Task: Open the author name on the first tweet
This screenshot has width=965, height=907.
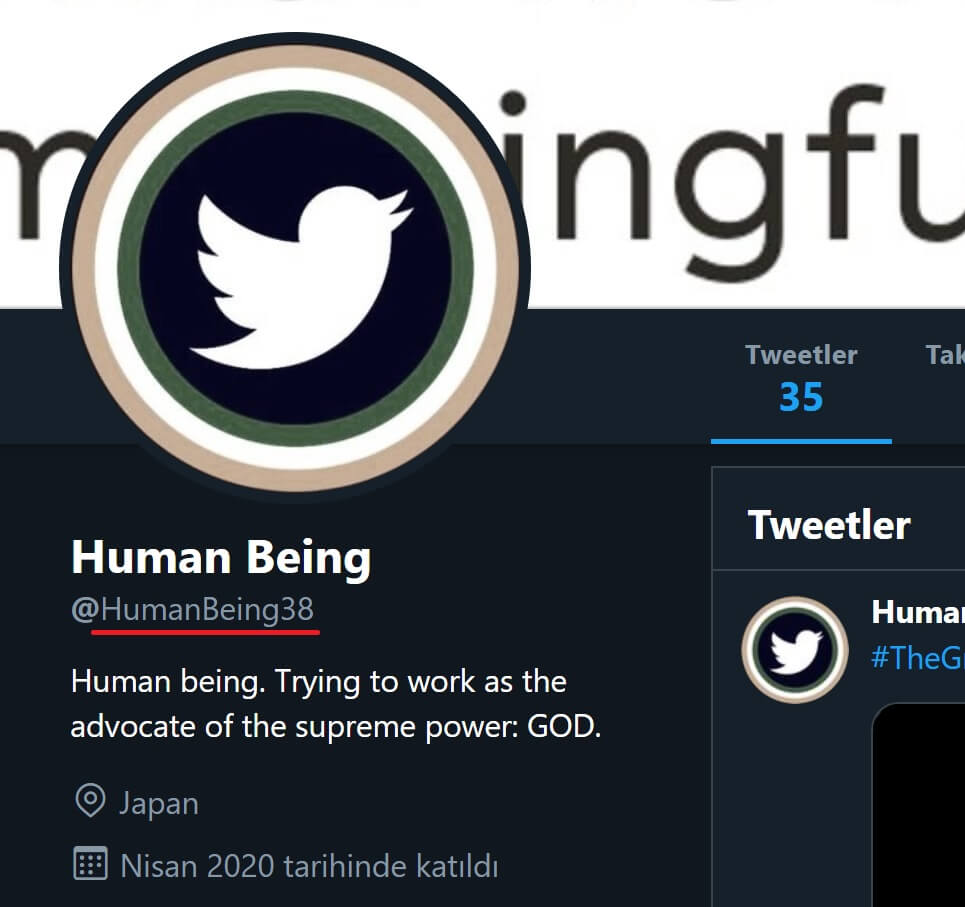Action: point(917,612)
